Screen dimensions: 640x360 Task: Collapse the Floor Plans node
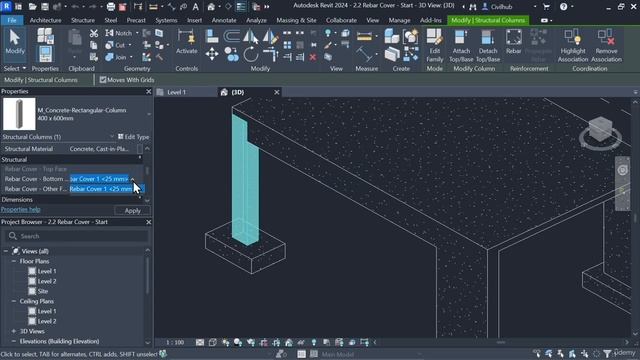14,261
